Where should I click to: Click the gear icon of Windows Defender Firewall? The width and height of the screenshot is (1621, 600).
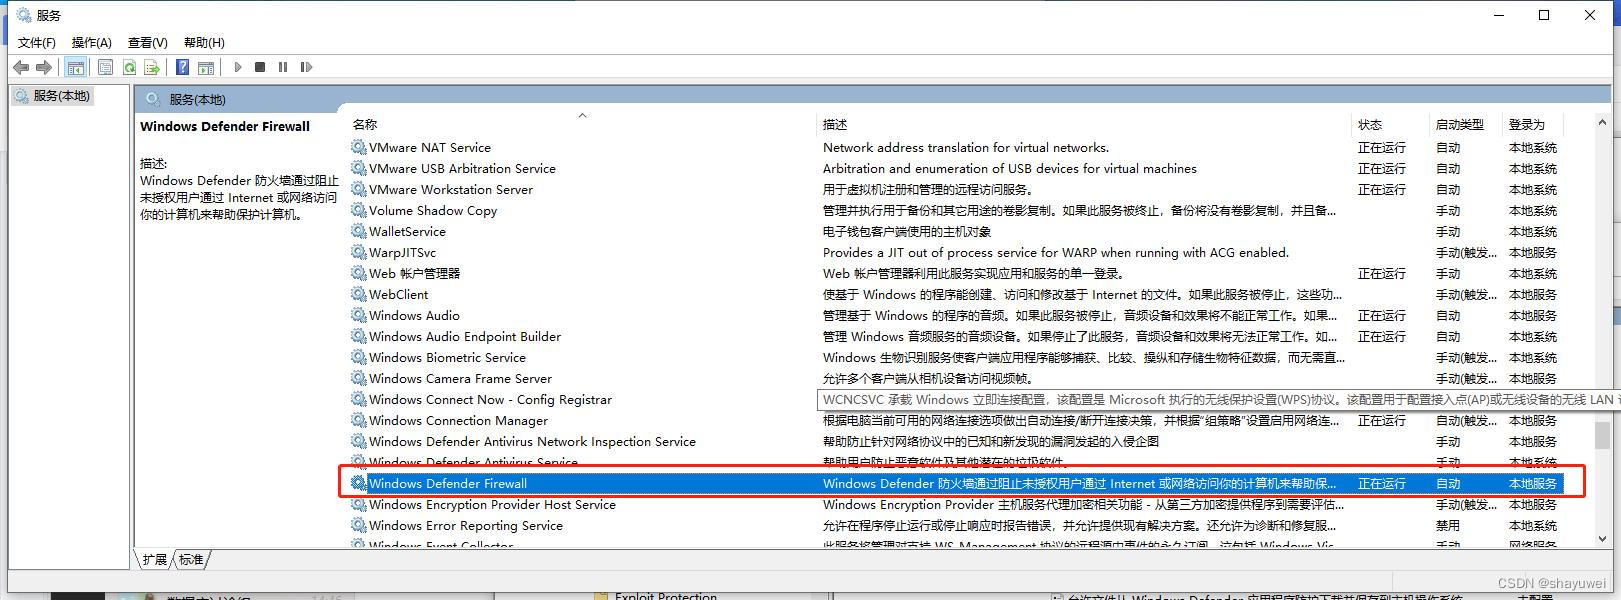[359, 483]
